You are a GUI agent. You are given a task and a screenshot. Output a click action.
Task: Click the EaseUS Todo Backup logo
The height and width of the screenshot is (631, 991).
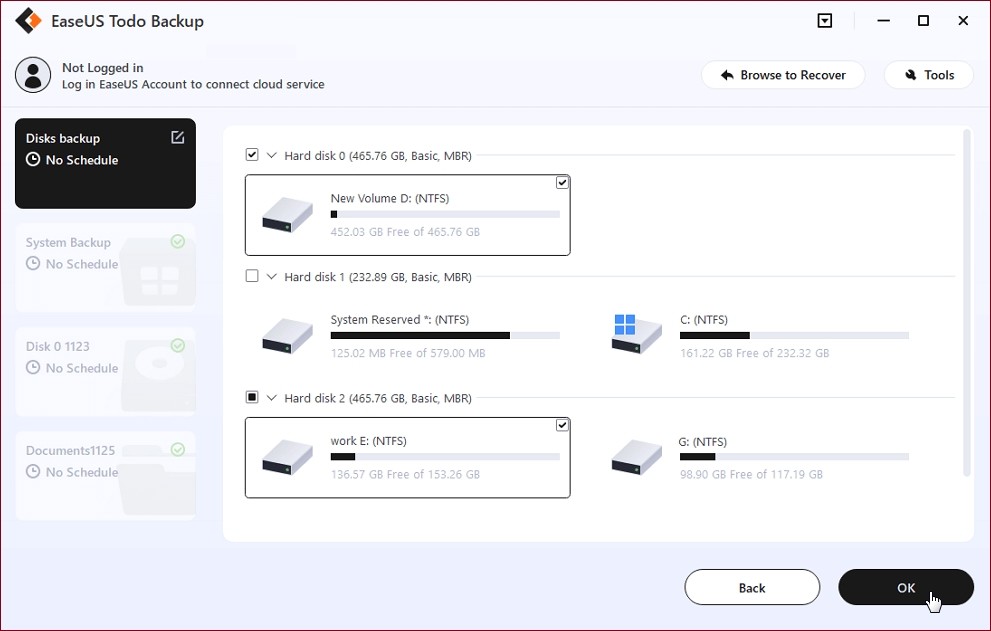pos(30,20)
